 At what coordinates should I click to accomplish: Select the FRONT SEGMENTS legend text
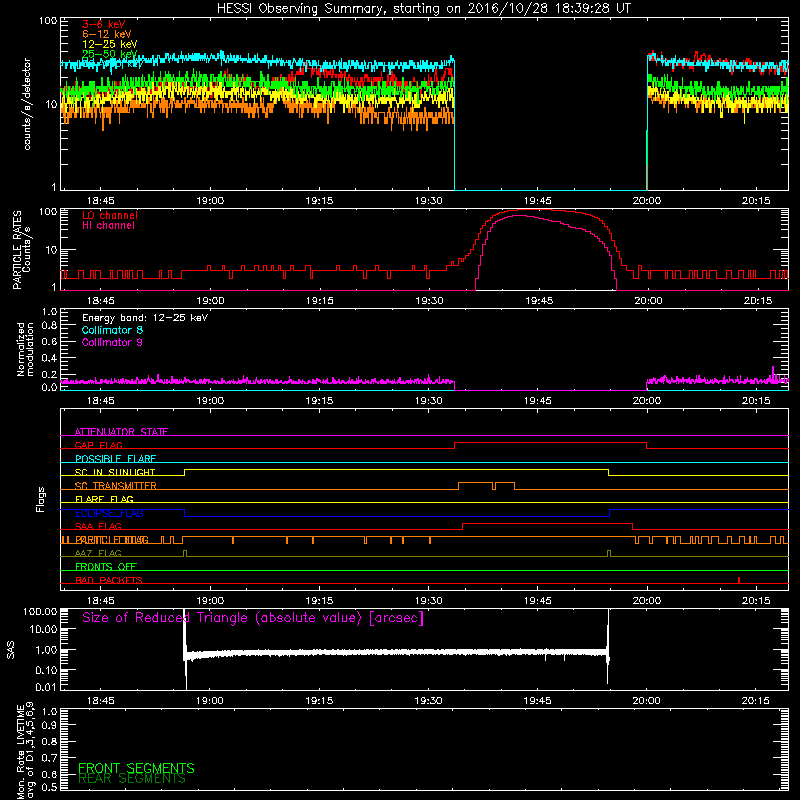pos(136,768)
